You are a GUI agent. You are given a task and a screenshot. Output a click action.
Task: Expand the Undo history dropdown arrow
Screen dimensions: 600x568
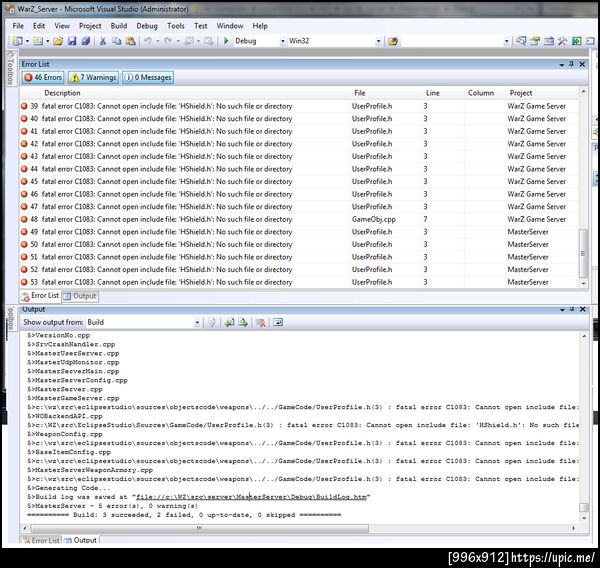pyautogui.click(x=158, y=41)
